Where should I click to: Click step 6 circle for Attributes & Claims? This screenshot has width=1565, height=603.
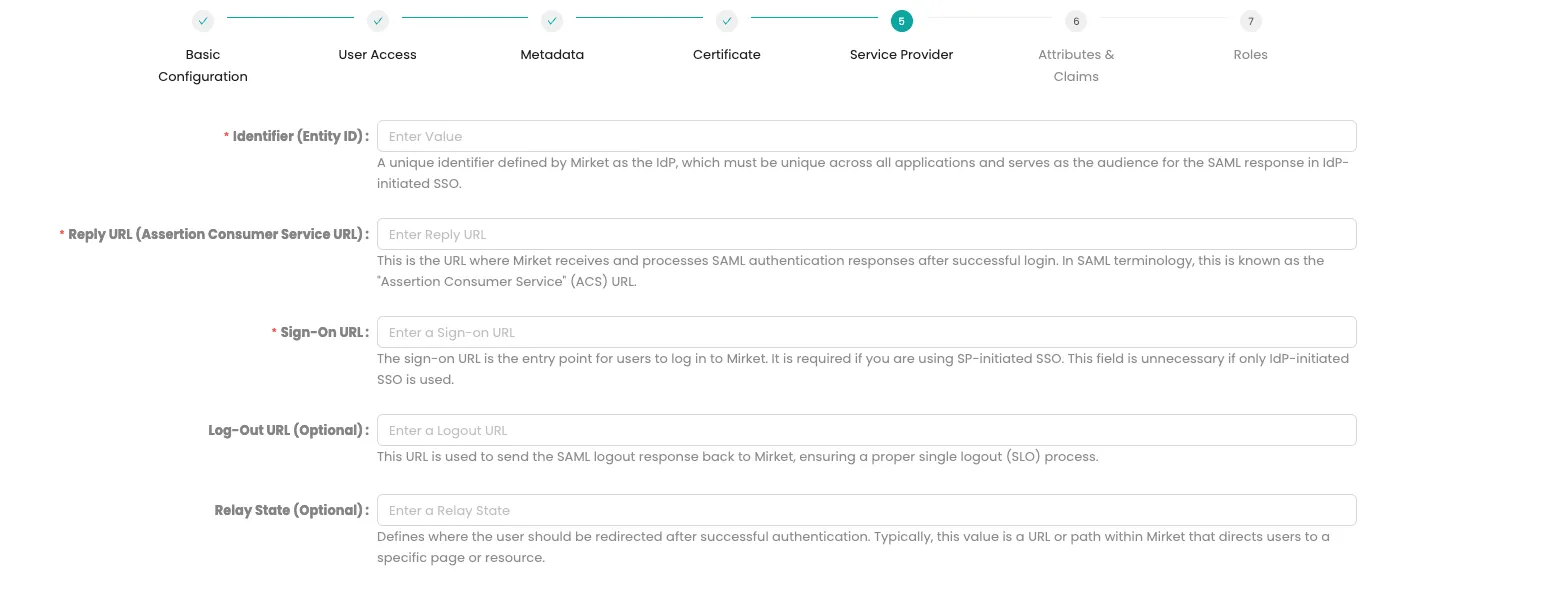click(1076, 20)
